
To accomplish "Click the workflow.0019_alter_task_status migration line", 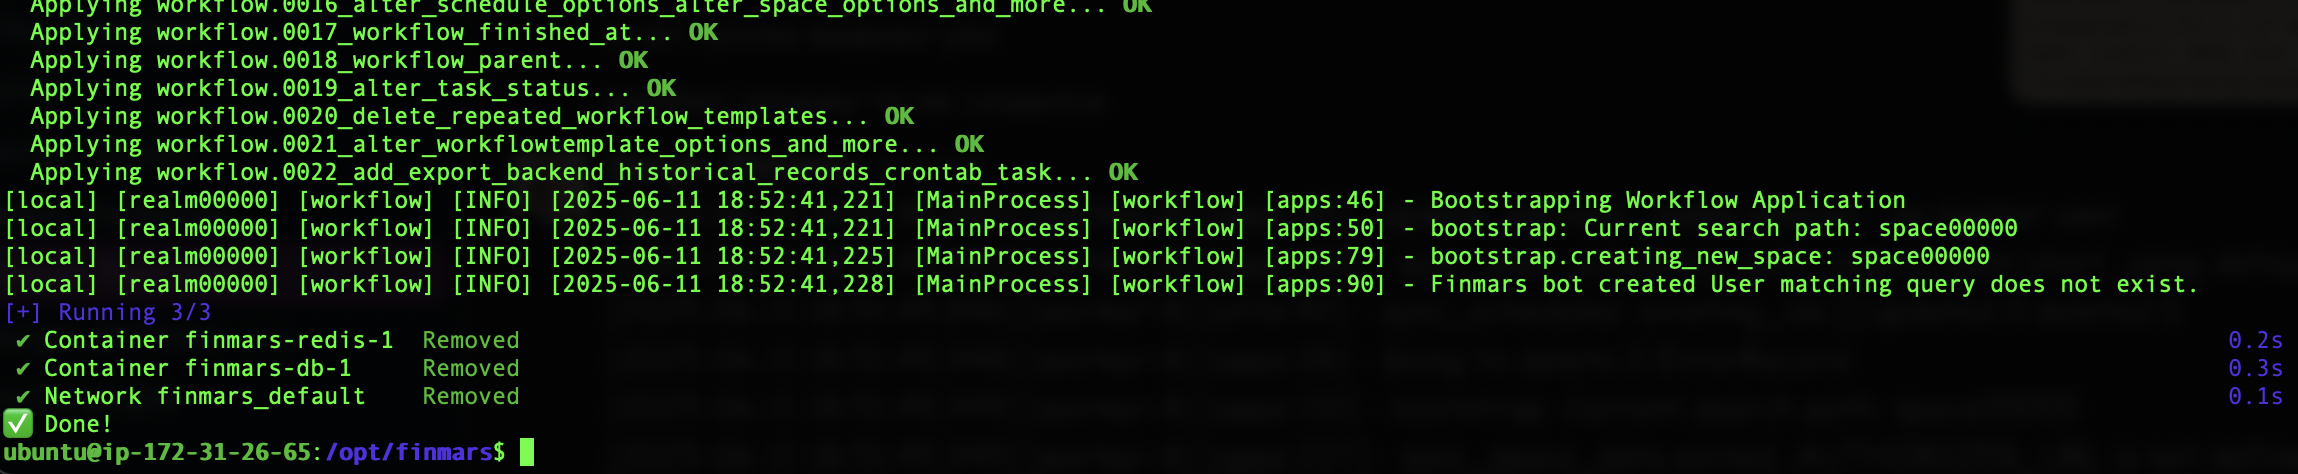I will (353, 88).
